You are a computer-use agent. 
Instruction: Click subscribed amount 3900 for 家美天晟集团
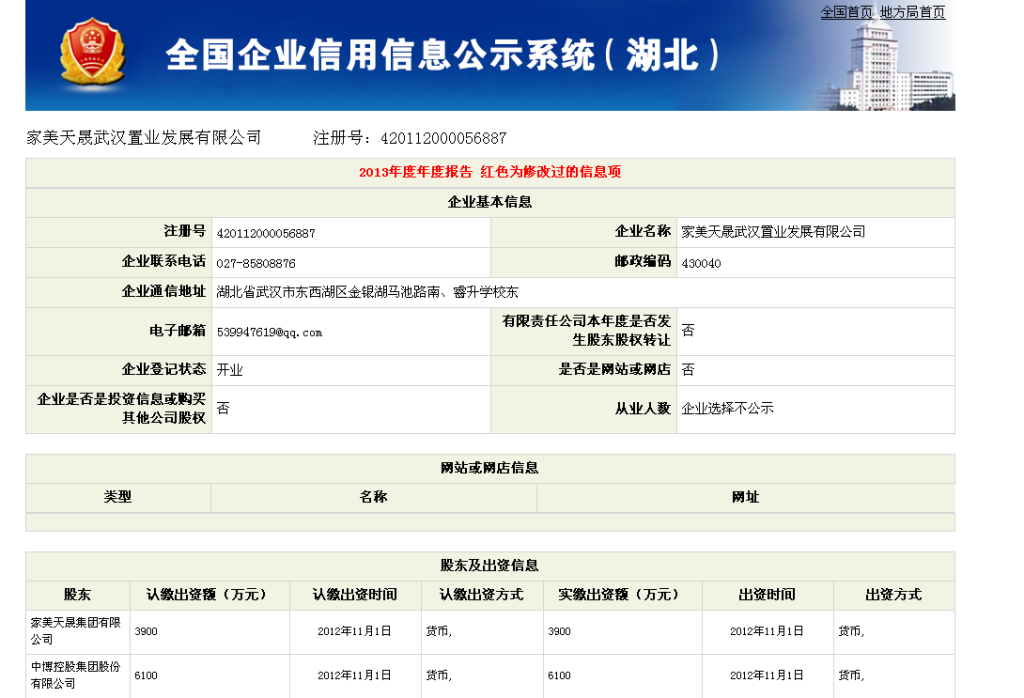coord(146,631)
